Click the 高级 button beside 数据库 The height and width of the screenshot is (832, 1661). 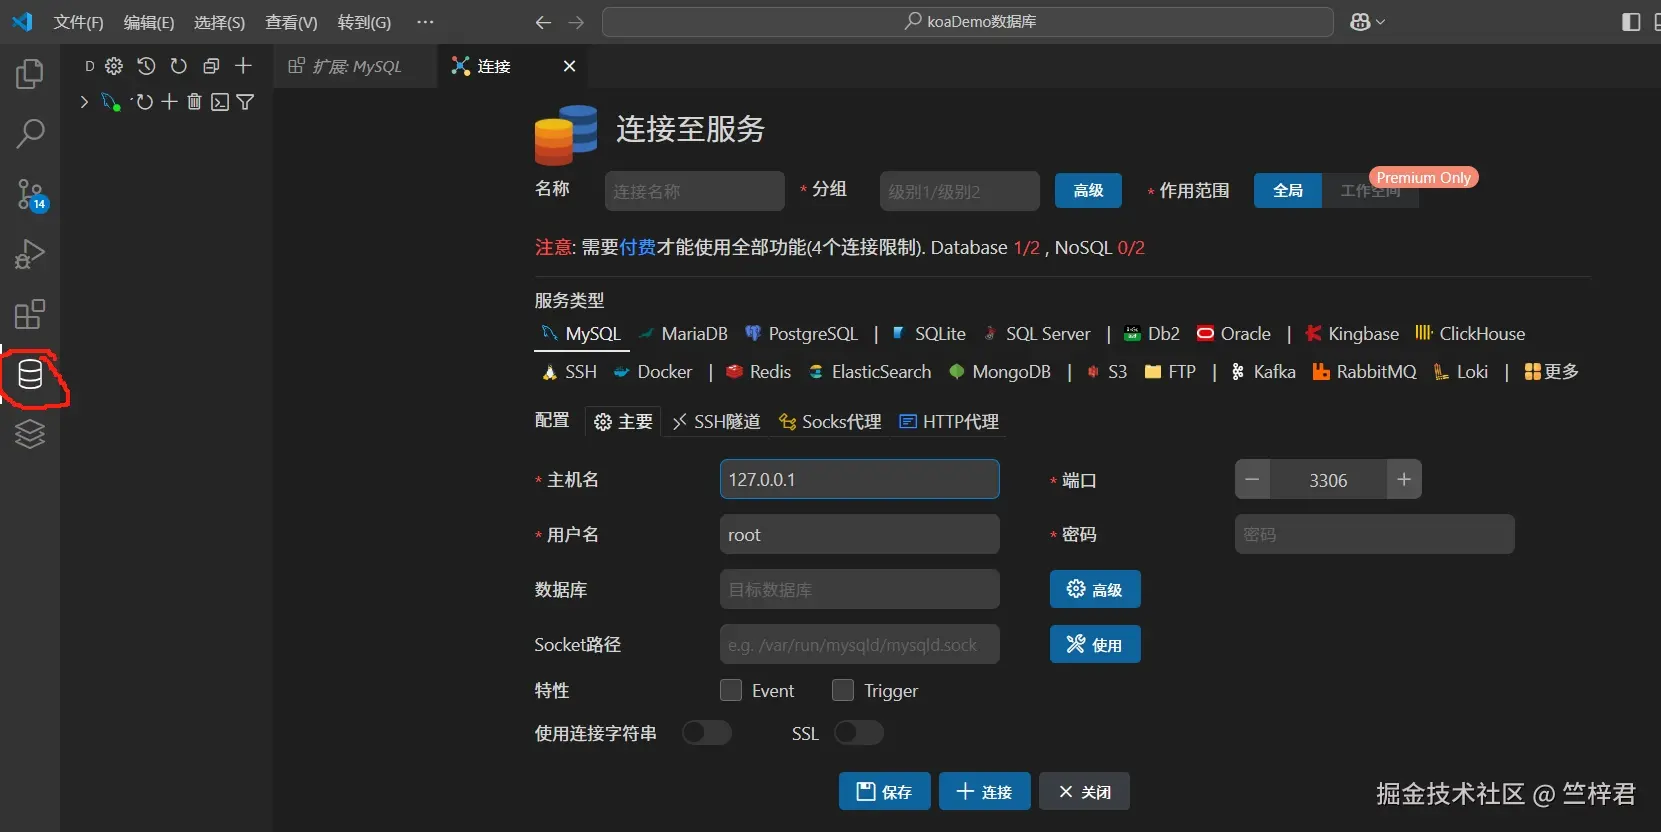click(x=1095, y=589)
